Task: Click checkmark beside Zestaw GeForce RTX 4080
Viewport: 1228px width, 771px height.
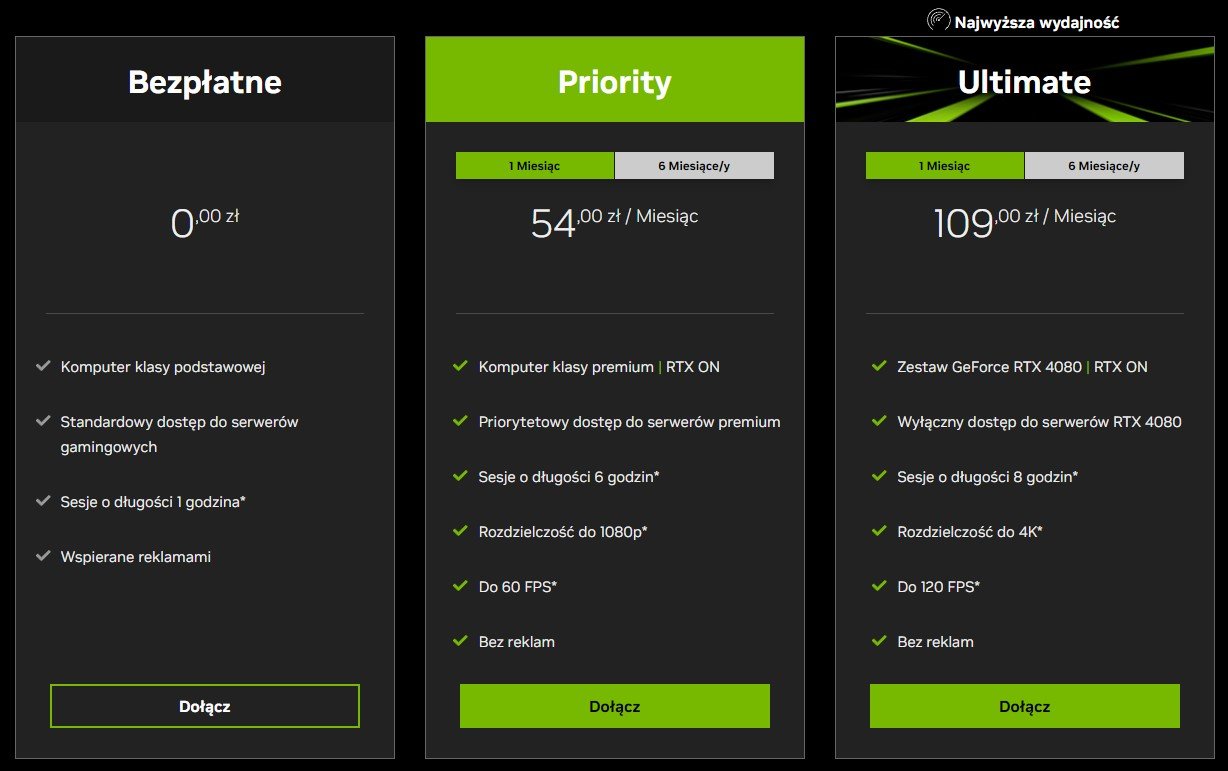Action: (x=879, y=367)
